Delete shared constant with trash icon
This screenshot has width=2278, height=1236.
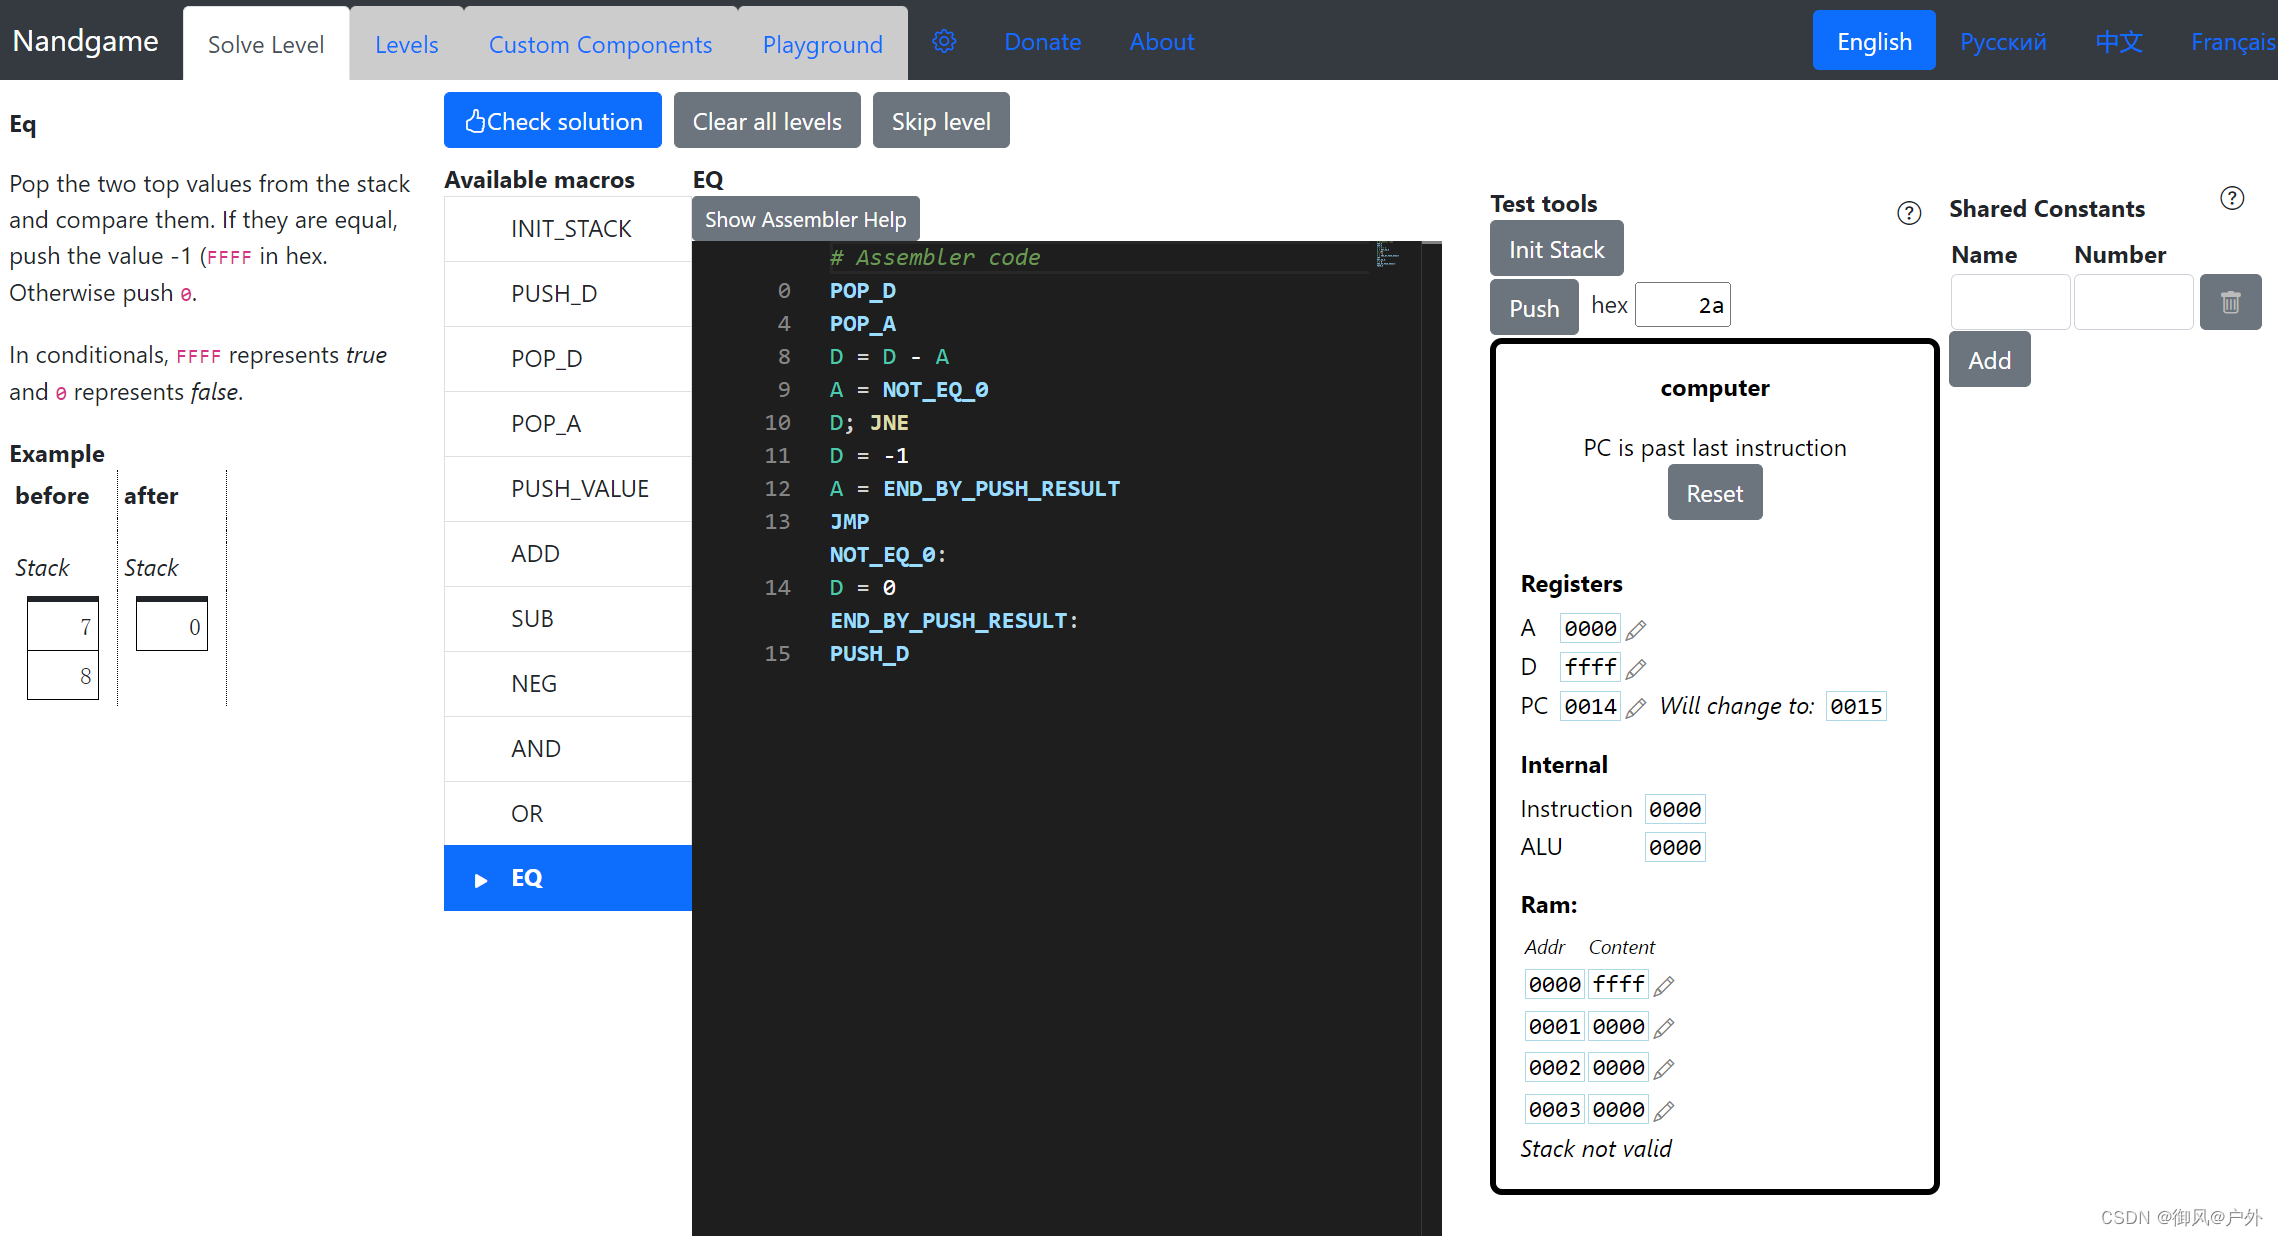pyautogui.click(x=2230, y=302)
